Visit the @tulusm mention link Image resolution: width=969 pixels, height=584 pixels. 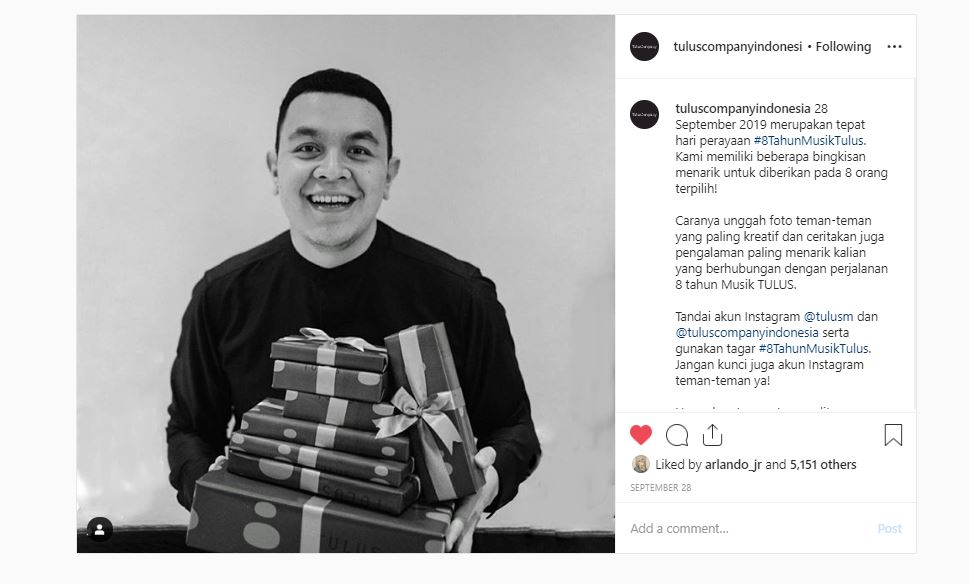tap(828, 316)
